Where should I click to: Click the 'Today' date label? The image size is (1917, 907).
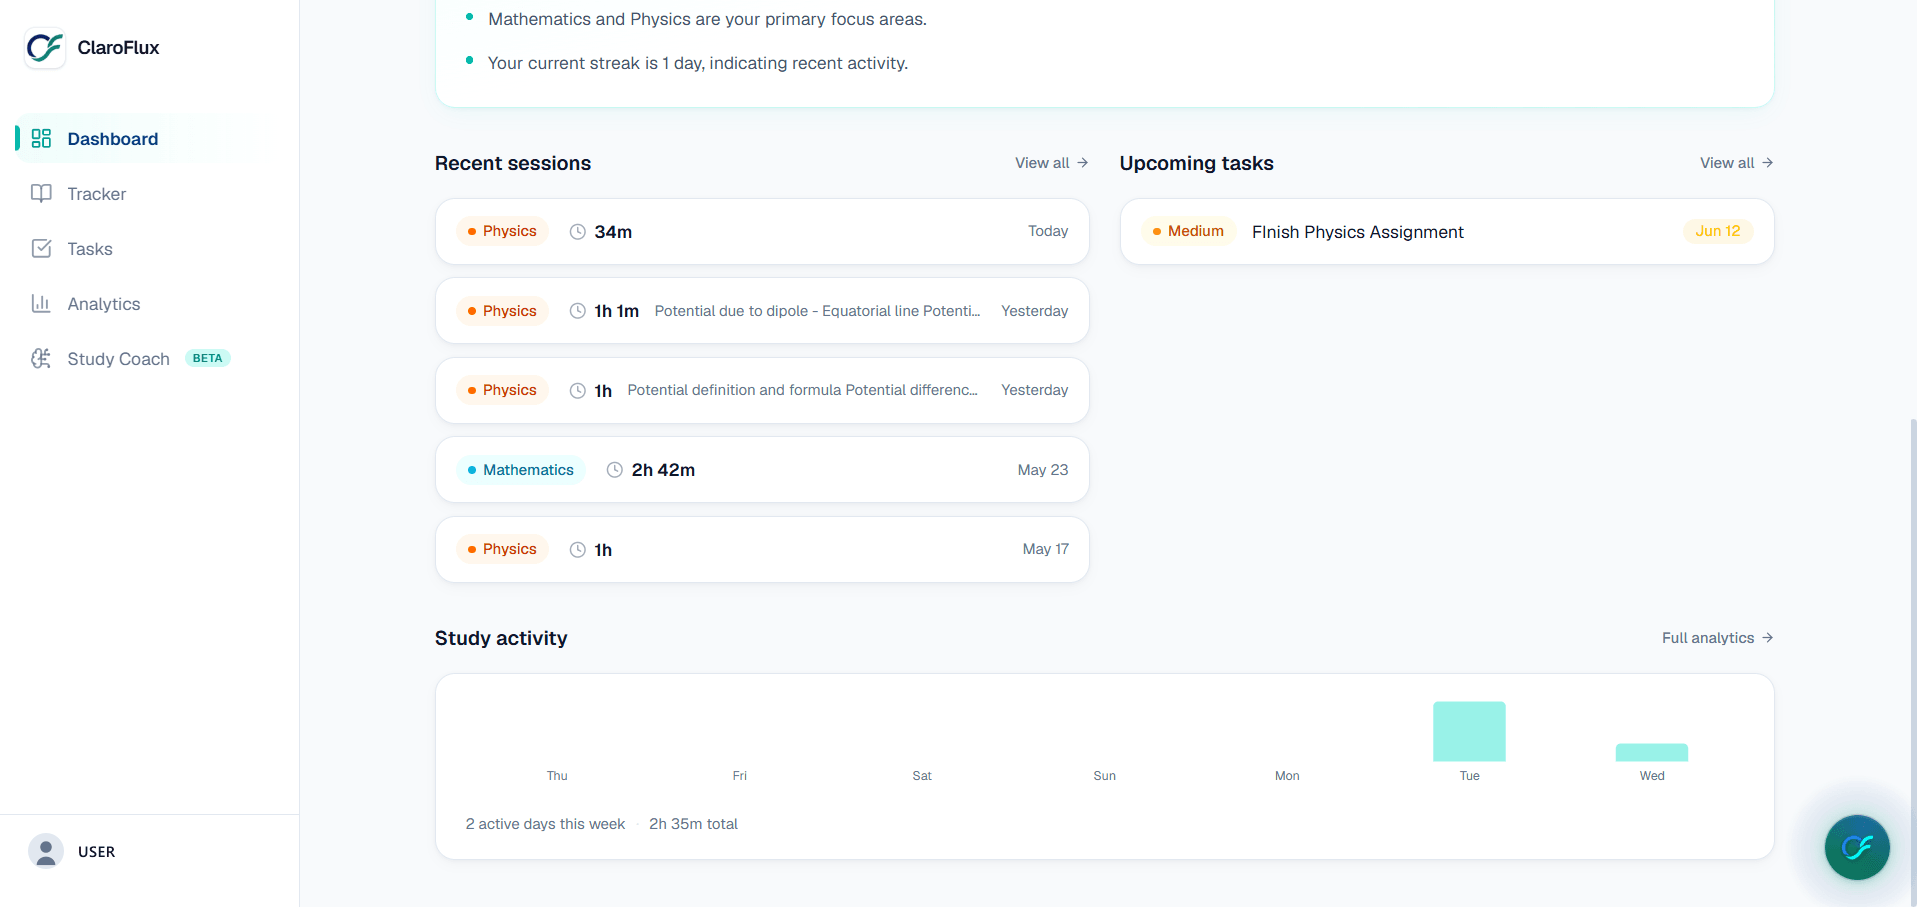1048,231
